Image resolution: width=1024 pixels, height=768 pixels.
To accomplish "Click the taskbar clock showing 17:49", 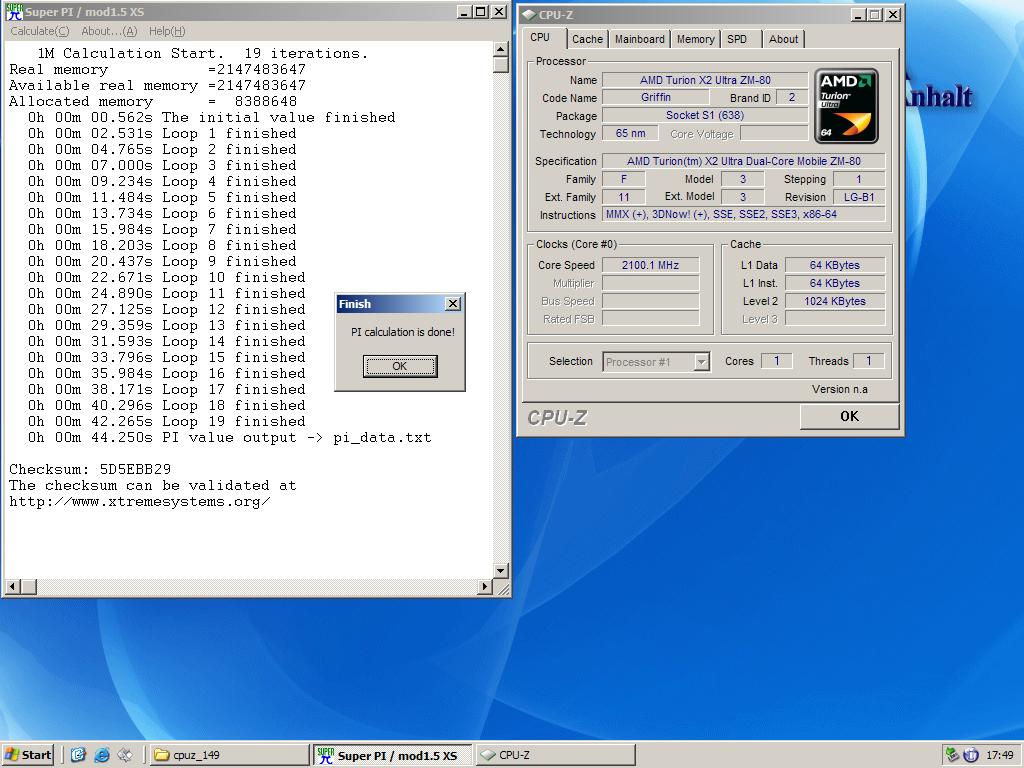I will pyautogui.click(x=999, y=755).
